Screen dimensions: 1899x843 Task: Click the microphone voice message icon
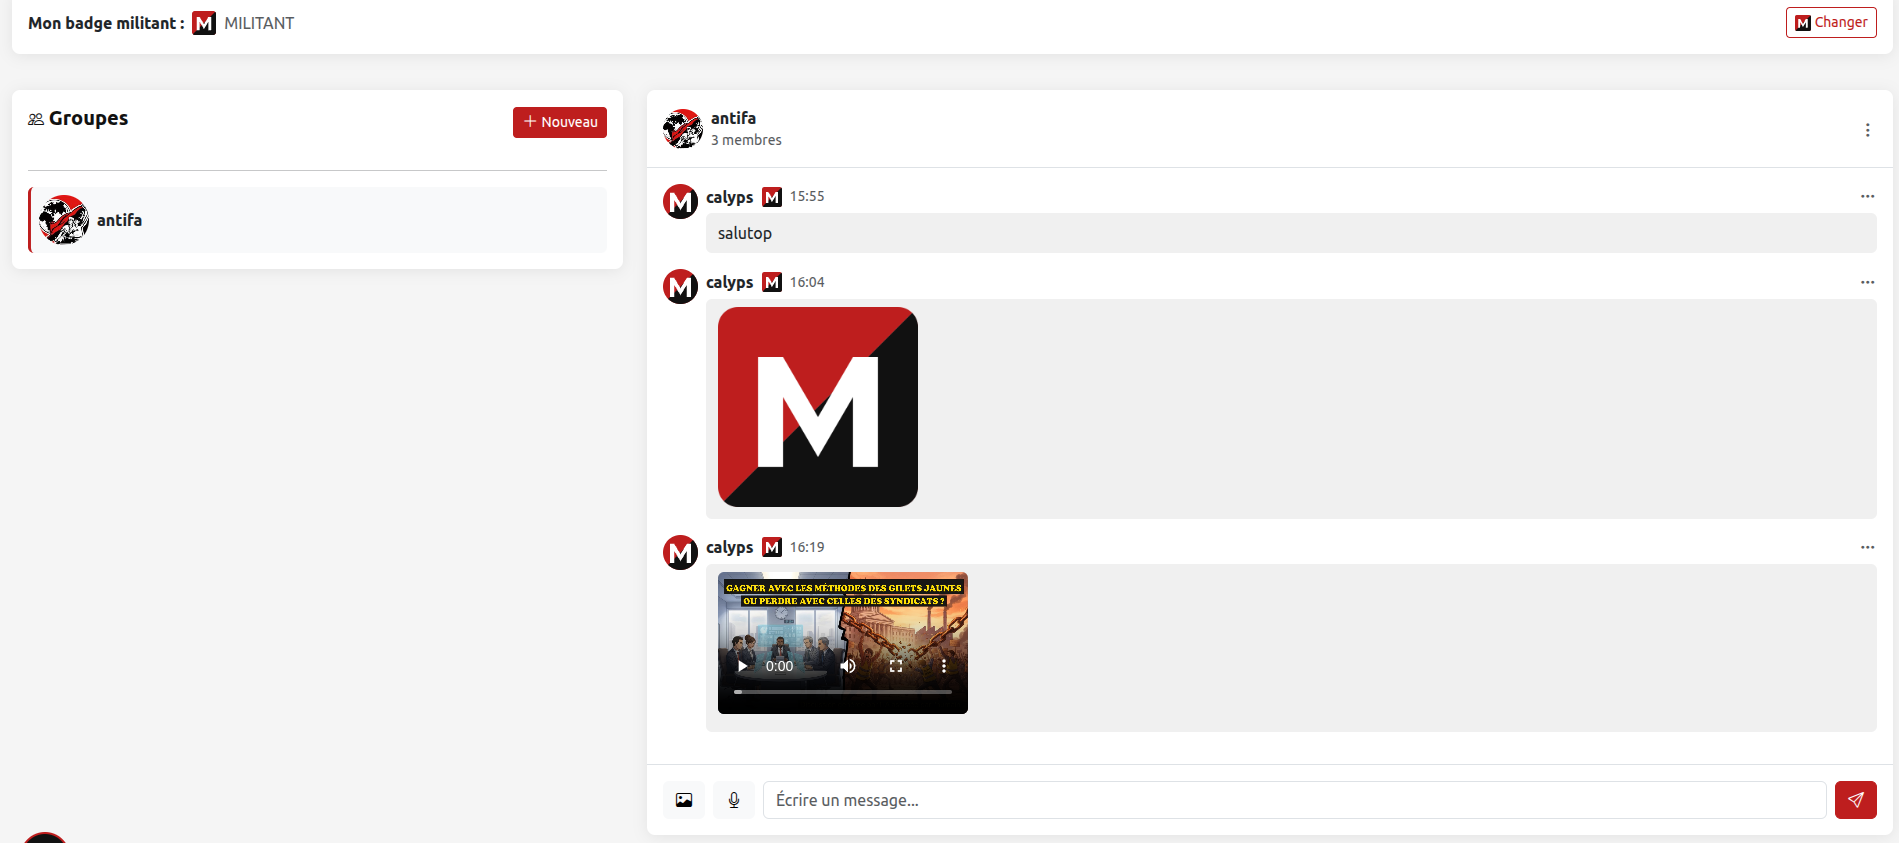pos(734,800)
